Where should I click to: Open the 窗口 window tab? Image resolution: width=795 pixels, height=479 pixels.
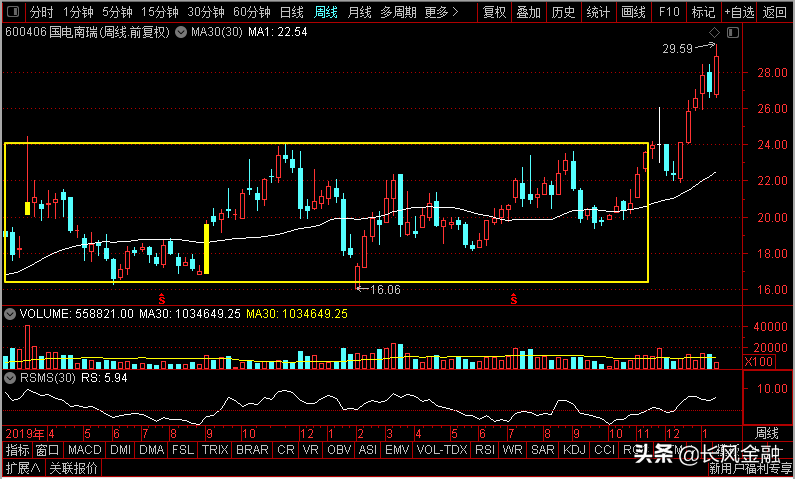[48, 450]
